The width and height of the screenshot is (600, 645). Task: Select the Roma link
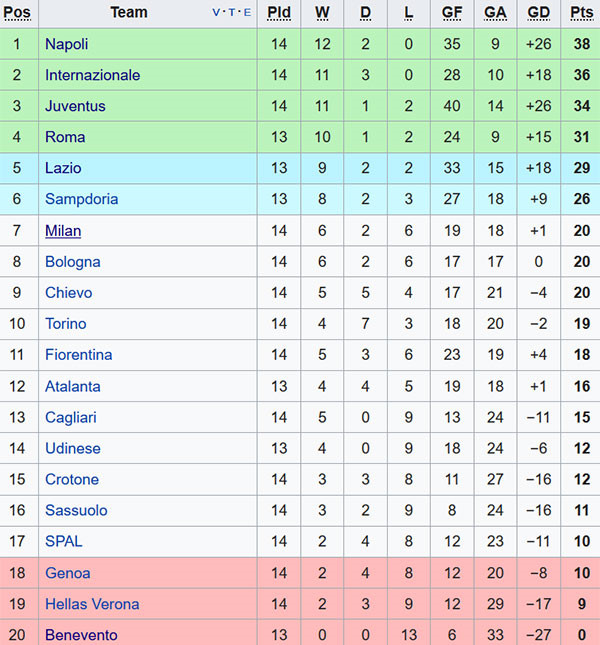point(65,137)
